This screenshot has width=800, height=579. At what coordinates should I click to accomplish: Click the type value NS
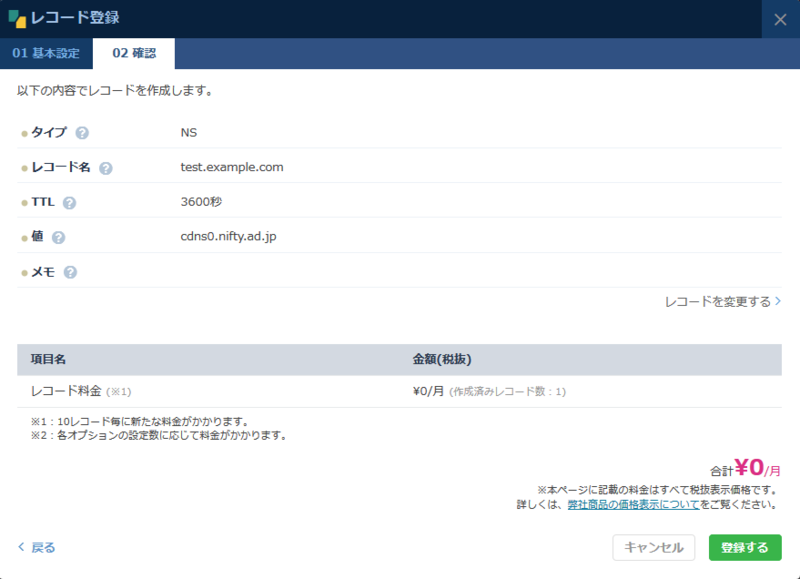click(189, 133)
